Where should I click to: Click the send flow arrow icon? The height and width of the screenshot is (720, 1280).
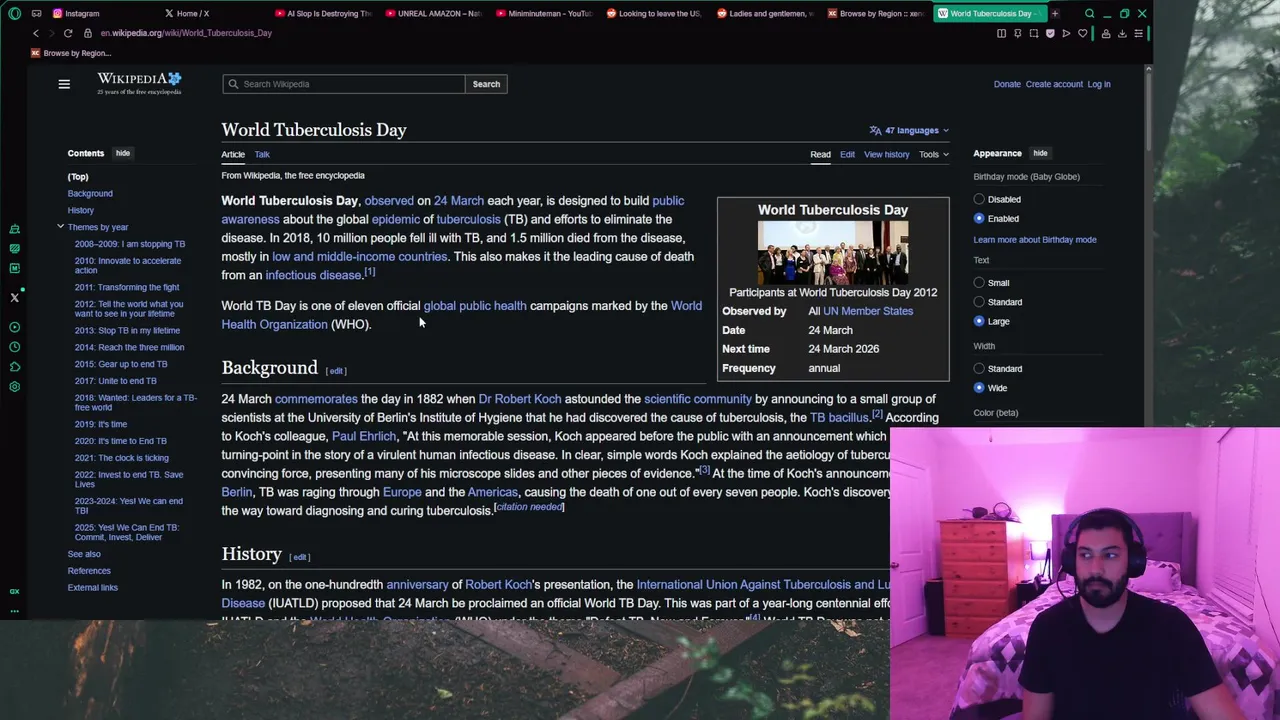[1066, 33]
